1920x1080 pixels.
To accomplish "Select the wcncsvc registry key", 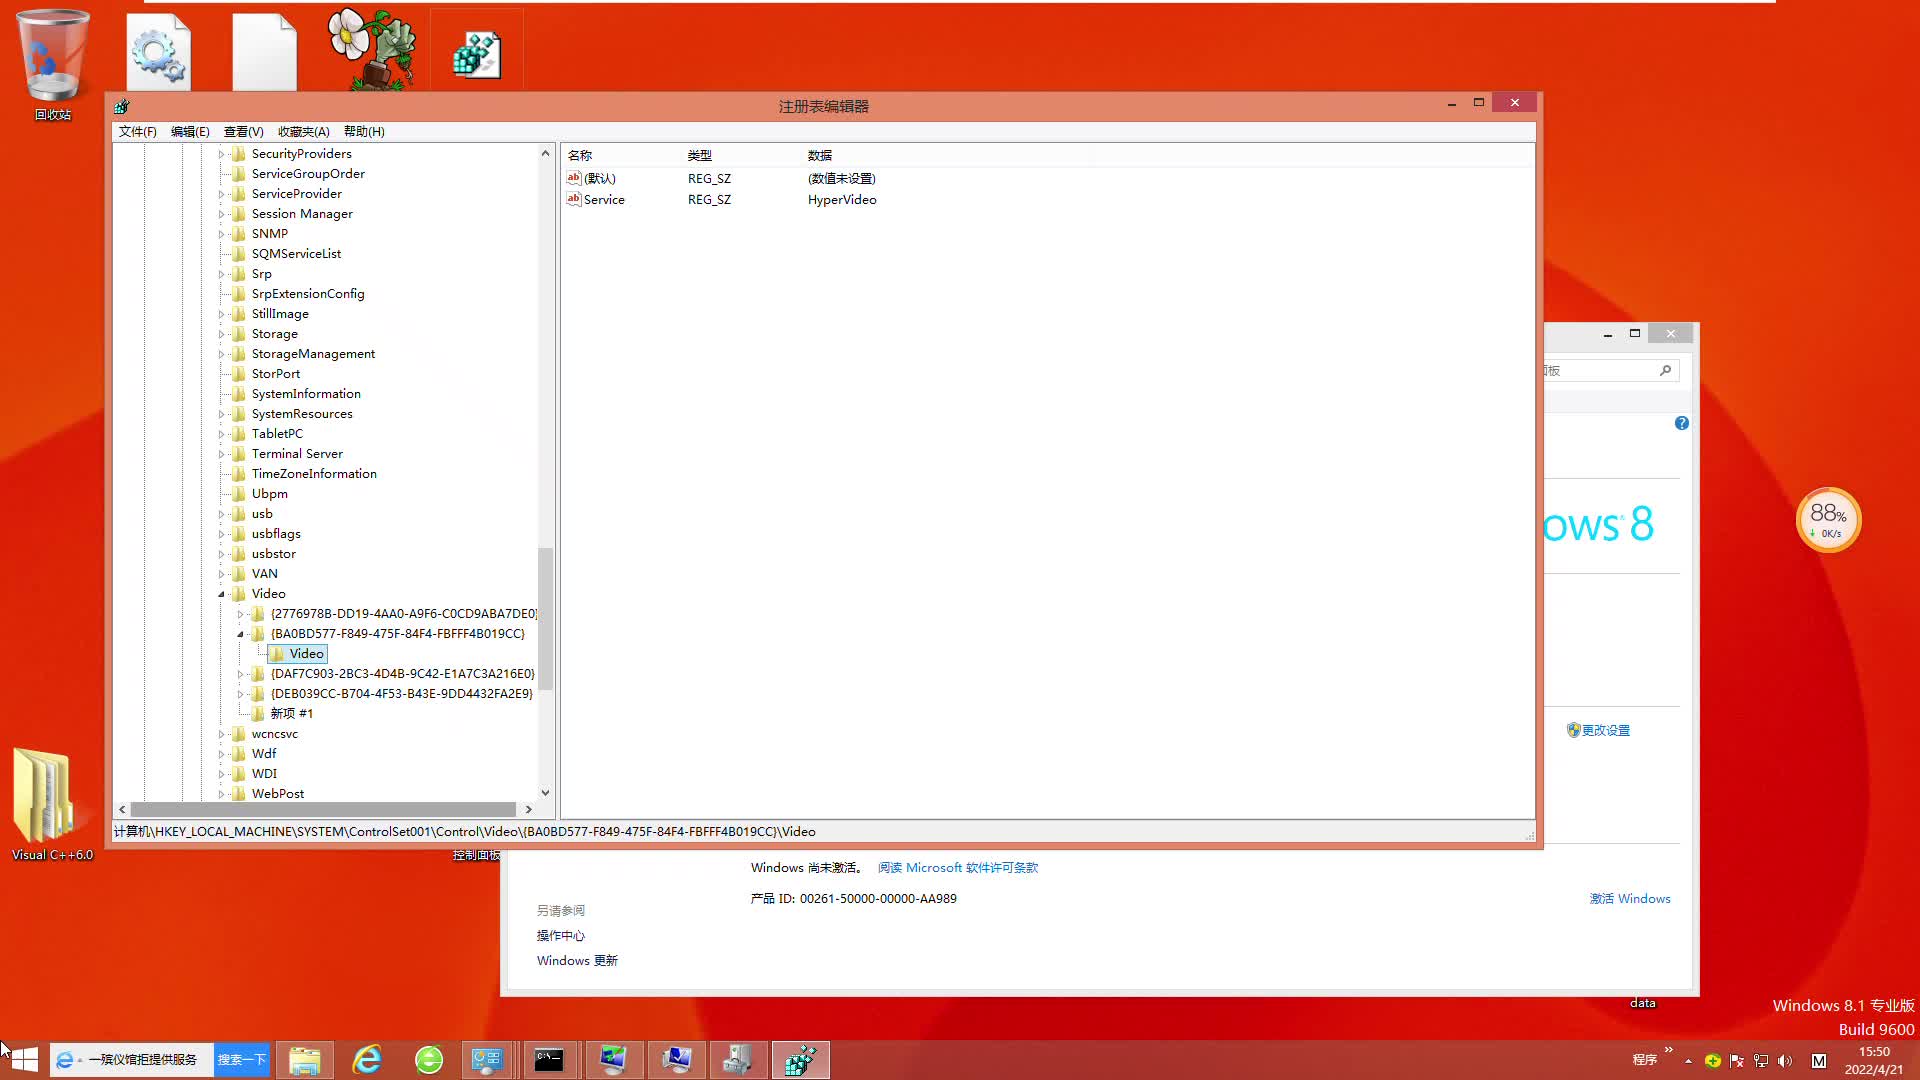I will [x=276, y=732].
